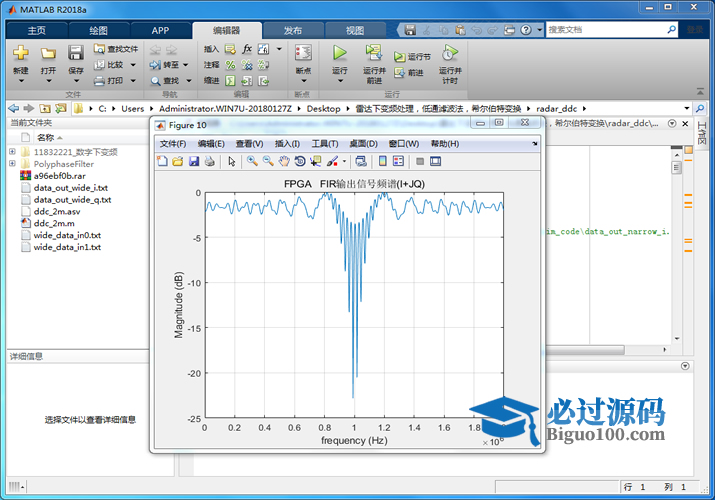This screenshot has width=715, height=500.
Task: Switch to the 主页 (Home) tab
Action: click(x=36, y=31)
